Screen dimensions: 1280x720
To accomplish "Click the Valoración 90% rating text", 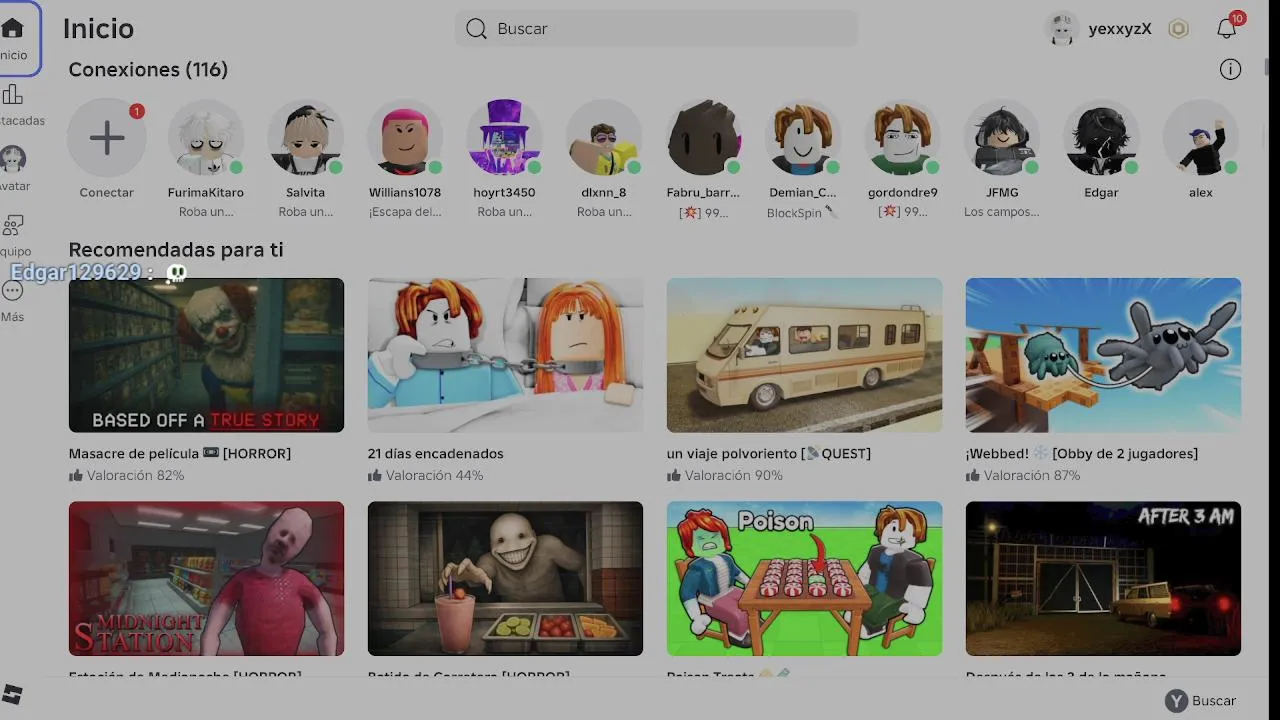I will pyautogui.click(x=734, y=476).
